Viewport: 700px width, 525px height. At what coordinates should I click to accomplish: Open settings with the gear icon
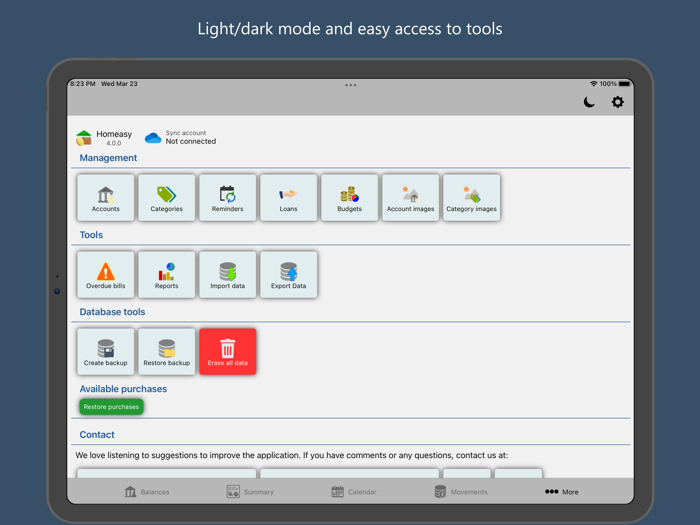click(617, 102)
